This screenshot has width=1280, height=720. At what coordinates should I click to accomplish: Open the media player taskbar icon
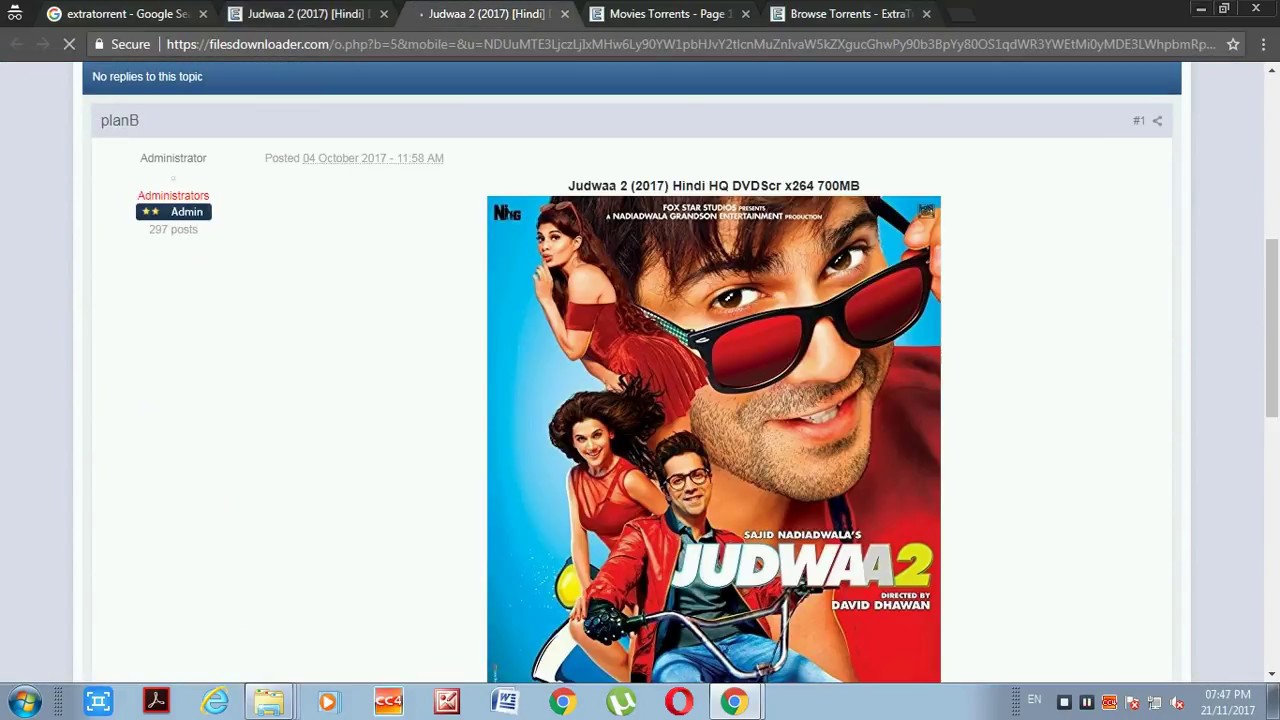point(328,702)
